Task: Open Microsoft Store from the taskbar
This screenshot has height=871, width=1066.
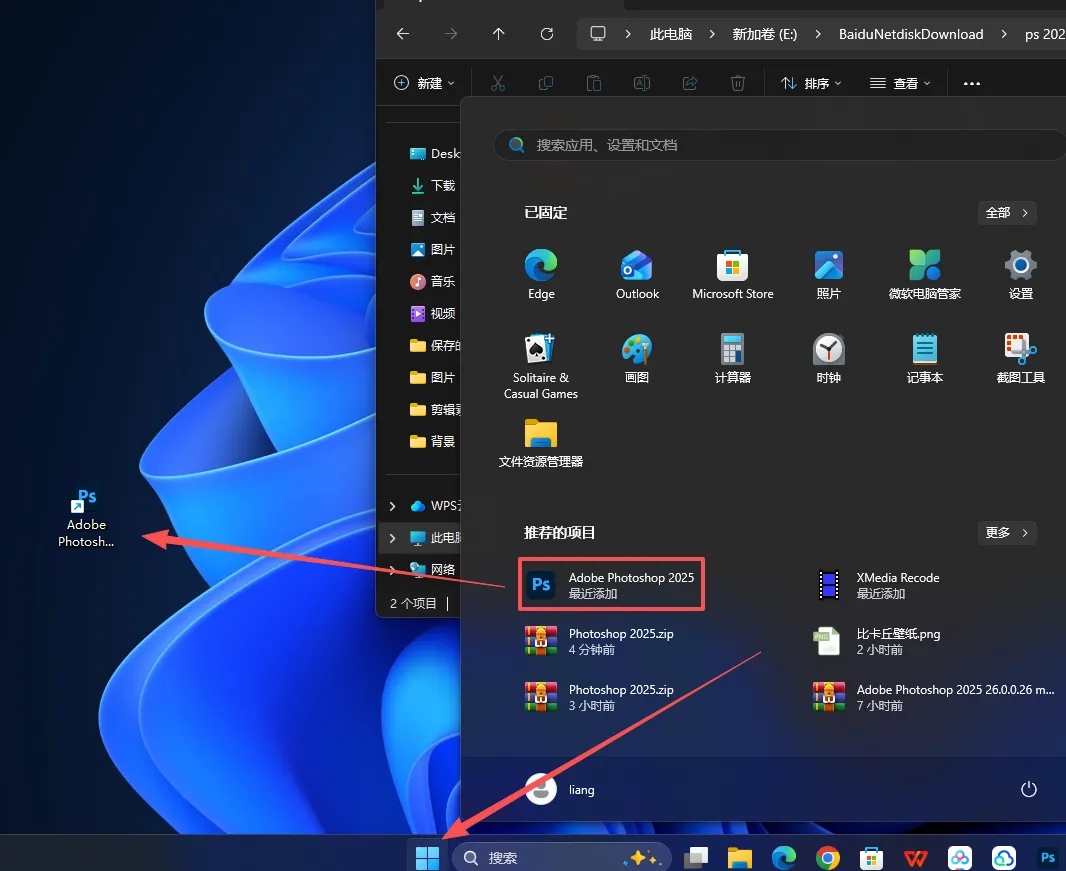Action: [872, 857]
